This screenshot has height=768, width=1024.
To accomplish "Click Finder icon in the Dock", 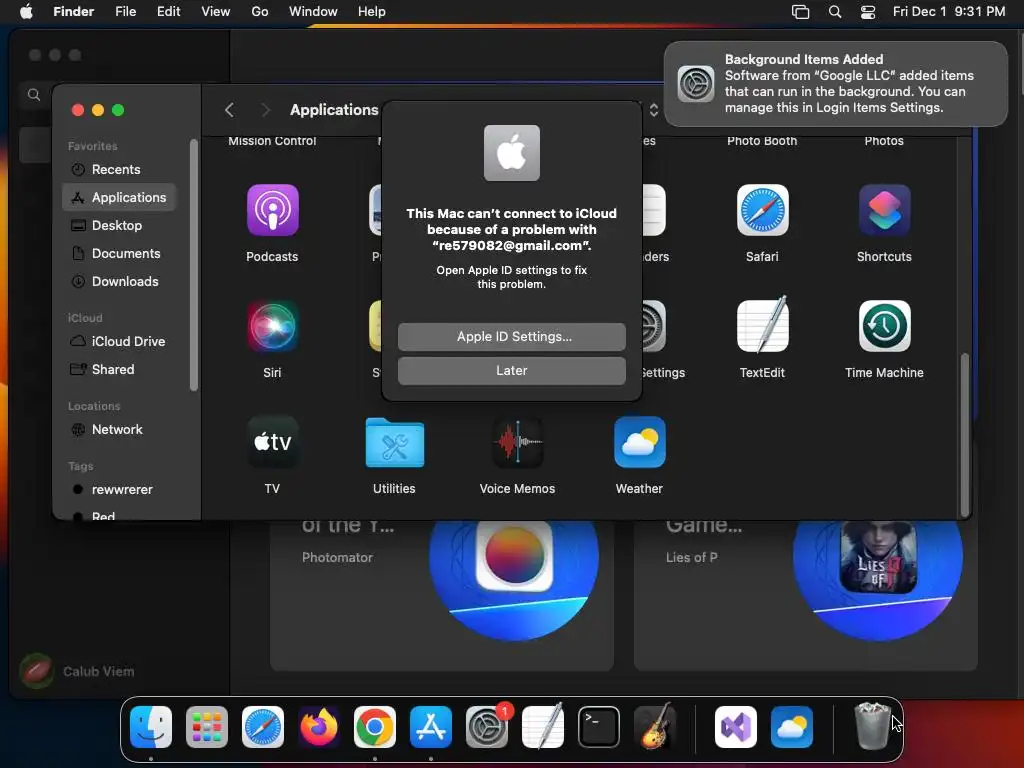I will pyautogui.click(x=151, y=727).
